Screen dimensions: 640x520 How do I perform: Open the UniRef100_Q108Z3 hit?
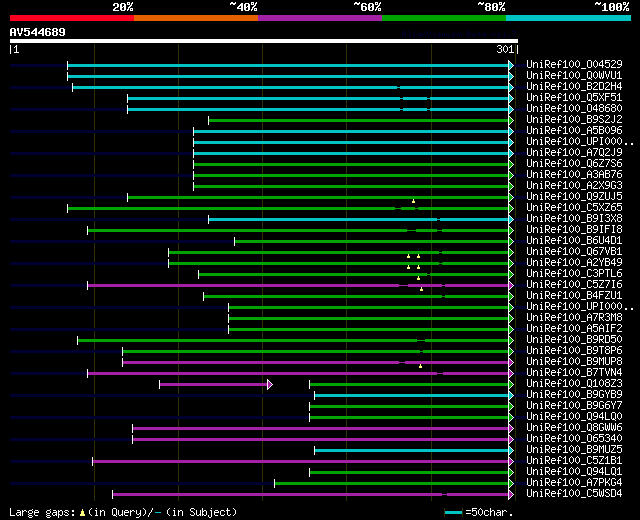[574, 384]
